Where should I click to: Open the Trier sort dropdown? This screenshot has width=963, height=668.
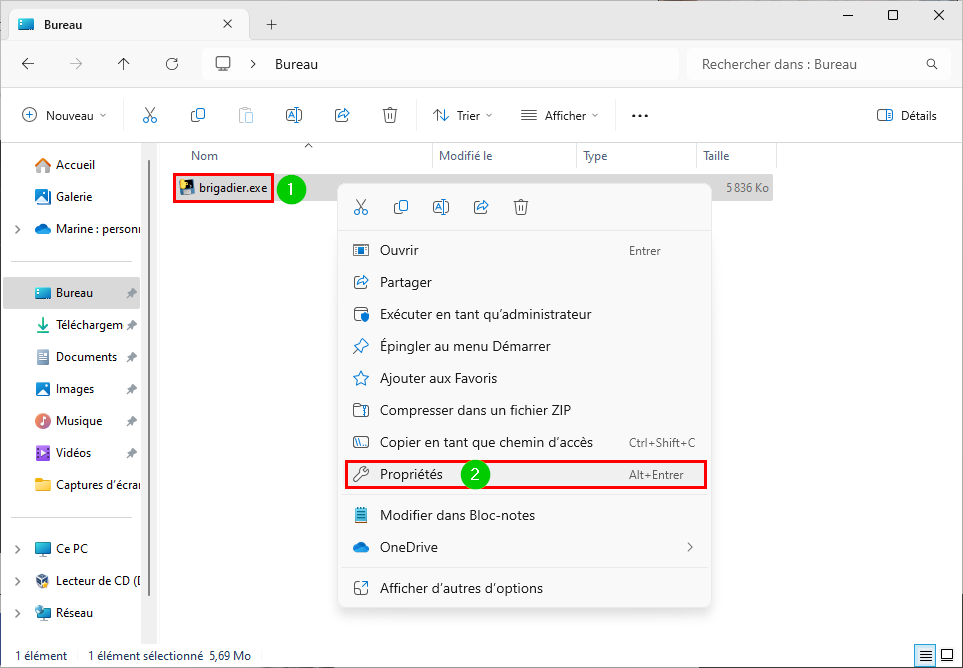pos(462,115)
